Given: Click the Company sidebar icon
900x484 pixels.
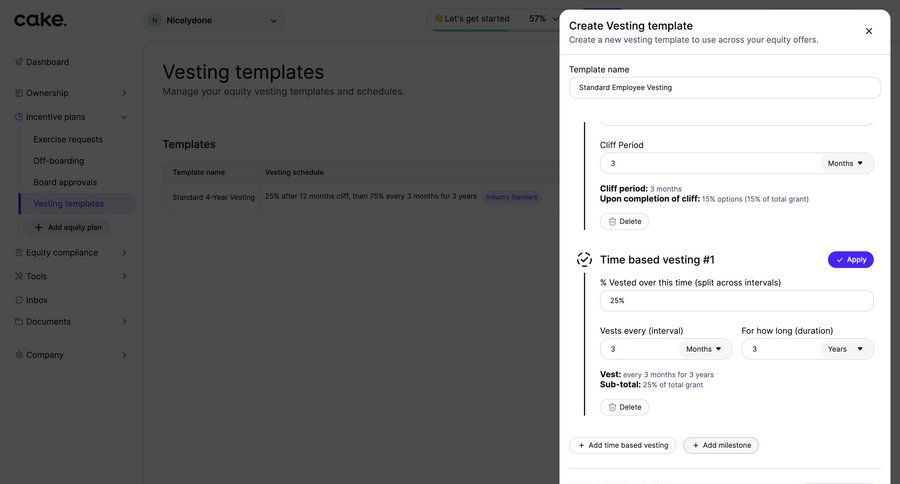Looking at the screenshot, I should (19, 355).
